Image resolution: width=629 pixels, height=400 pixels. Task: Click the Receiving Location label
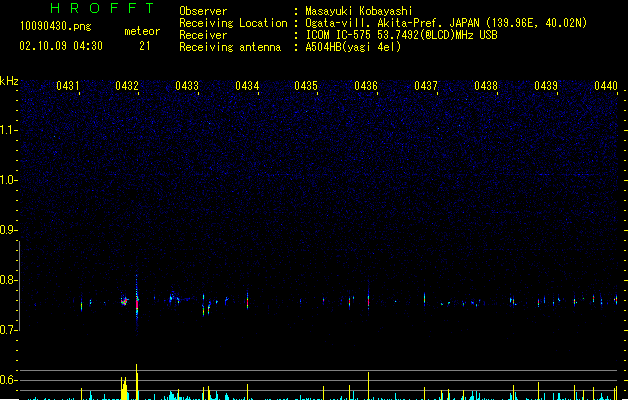[233, 23]
